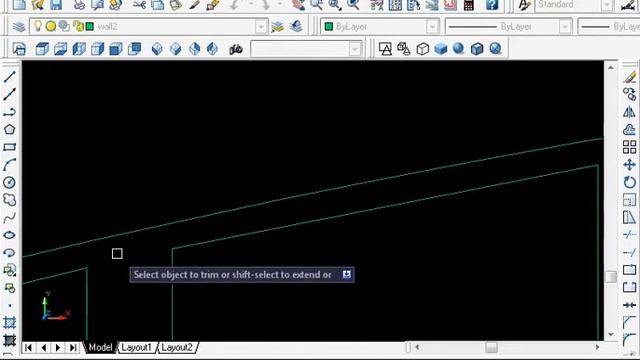Select the Circle draw tool

coord(9,182)
